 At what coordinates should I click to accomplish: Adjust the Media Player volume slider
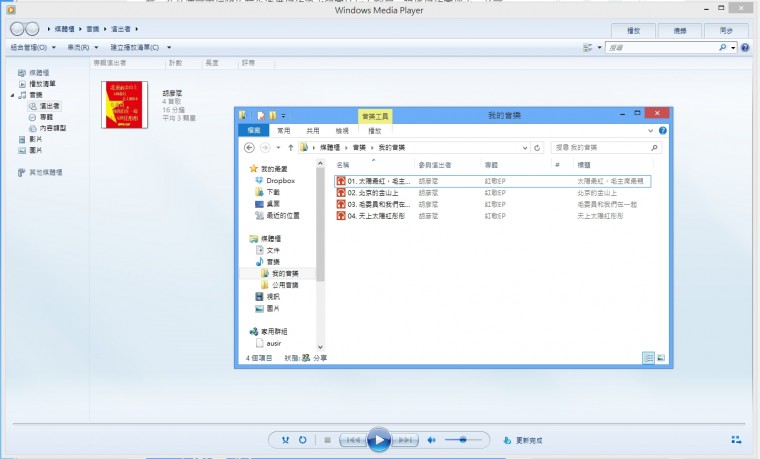463,440
